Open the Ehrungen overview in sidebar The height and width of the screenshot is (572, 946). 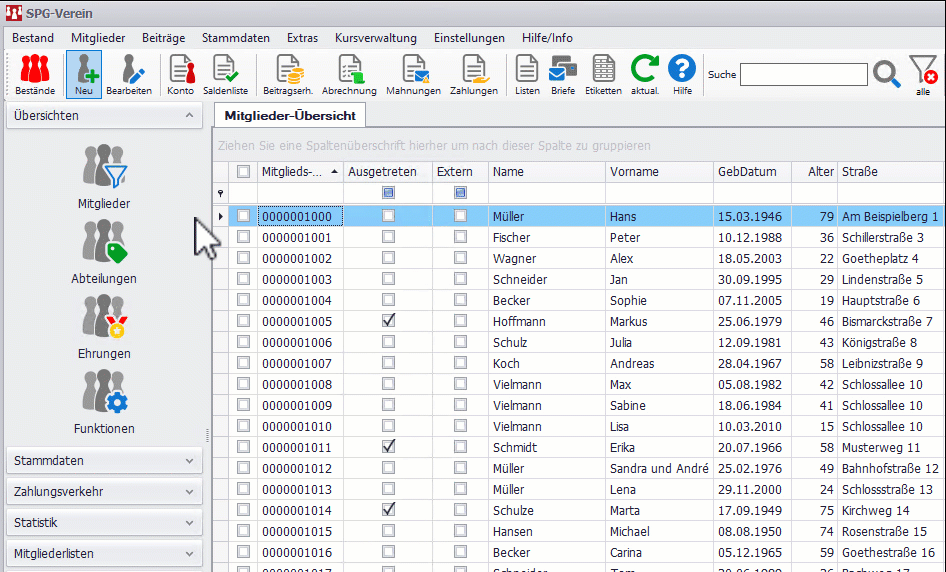pyautogui.click(x=104, y=327)
